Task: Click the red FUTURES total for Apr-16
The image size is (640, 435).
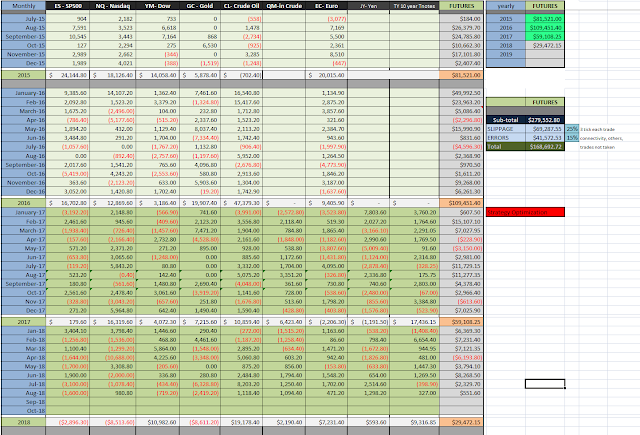Action: tap(461, 120)
